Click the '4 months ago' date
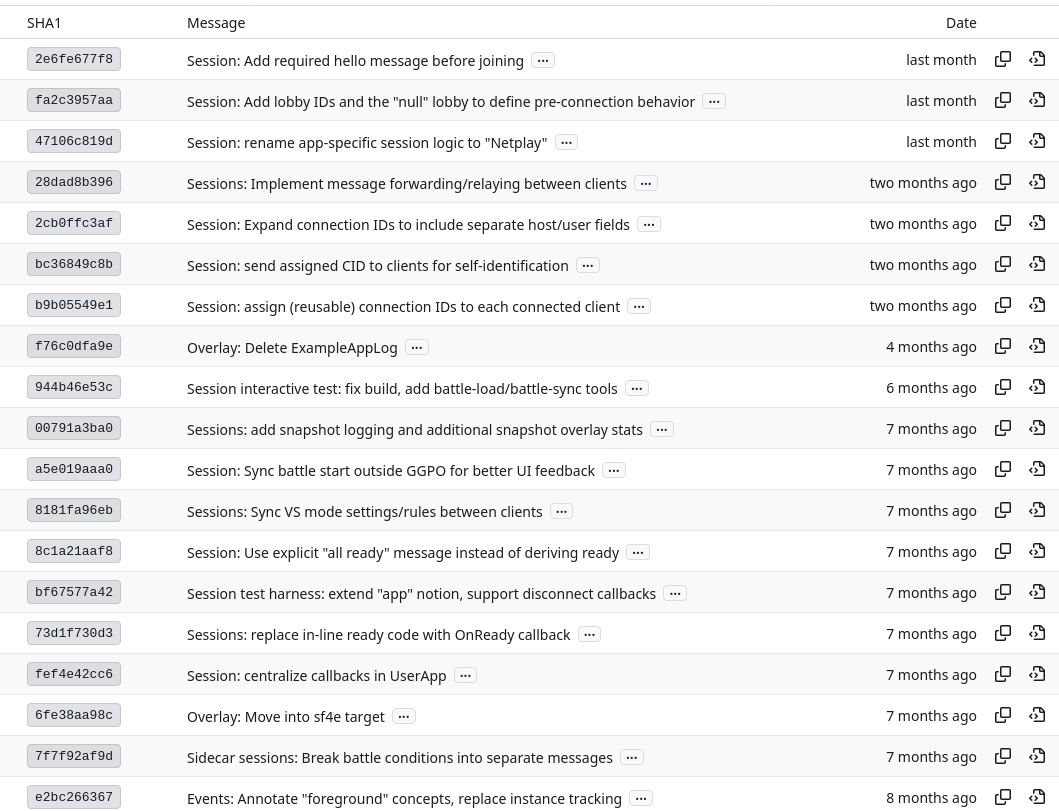 pyautogui.click(x=931, y=346)
